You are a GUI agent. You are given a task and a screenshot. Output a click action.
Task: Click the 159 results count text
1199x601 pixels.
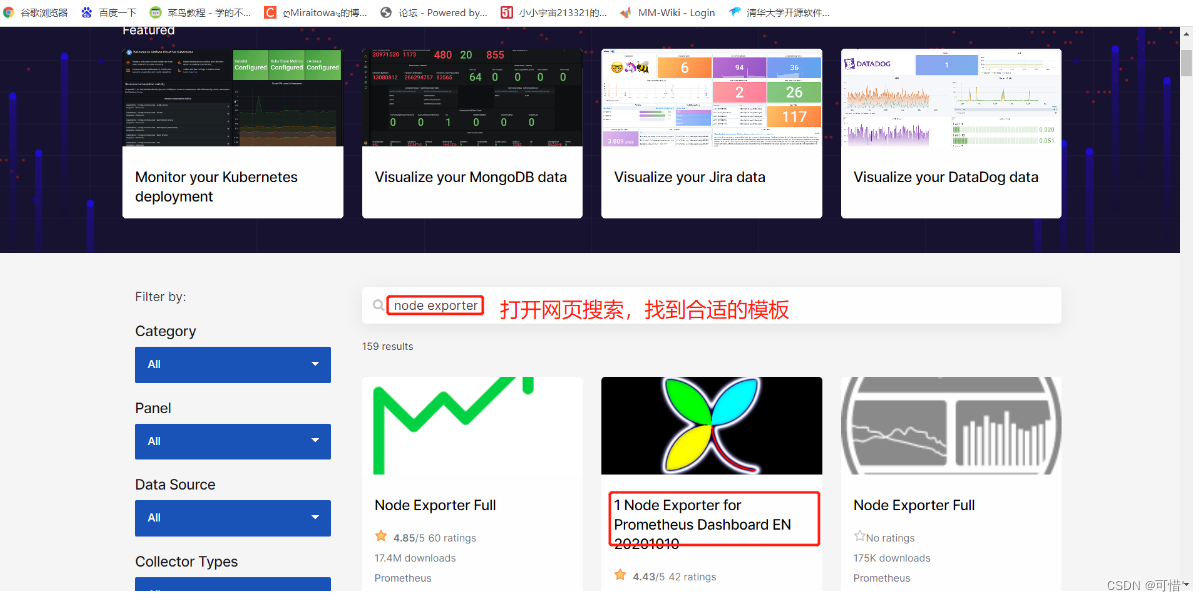tap(388, 346)
